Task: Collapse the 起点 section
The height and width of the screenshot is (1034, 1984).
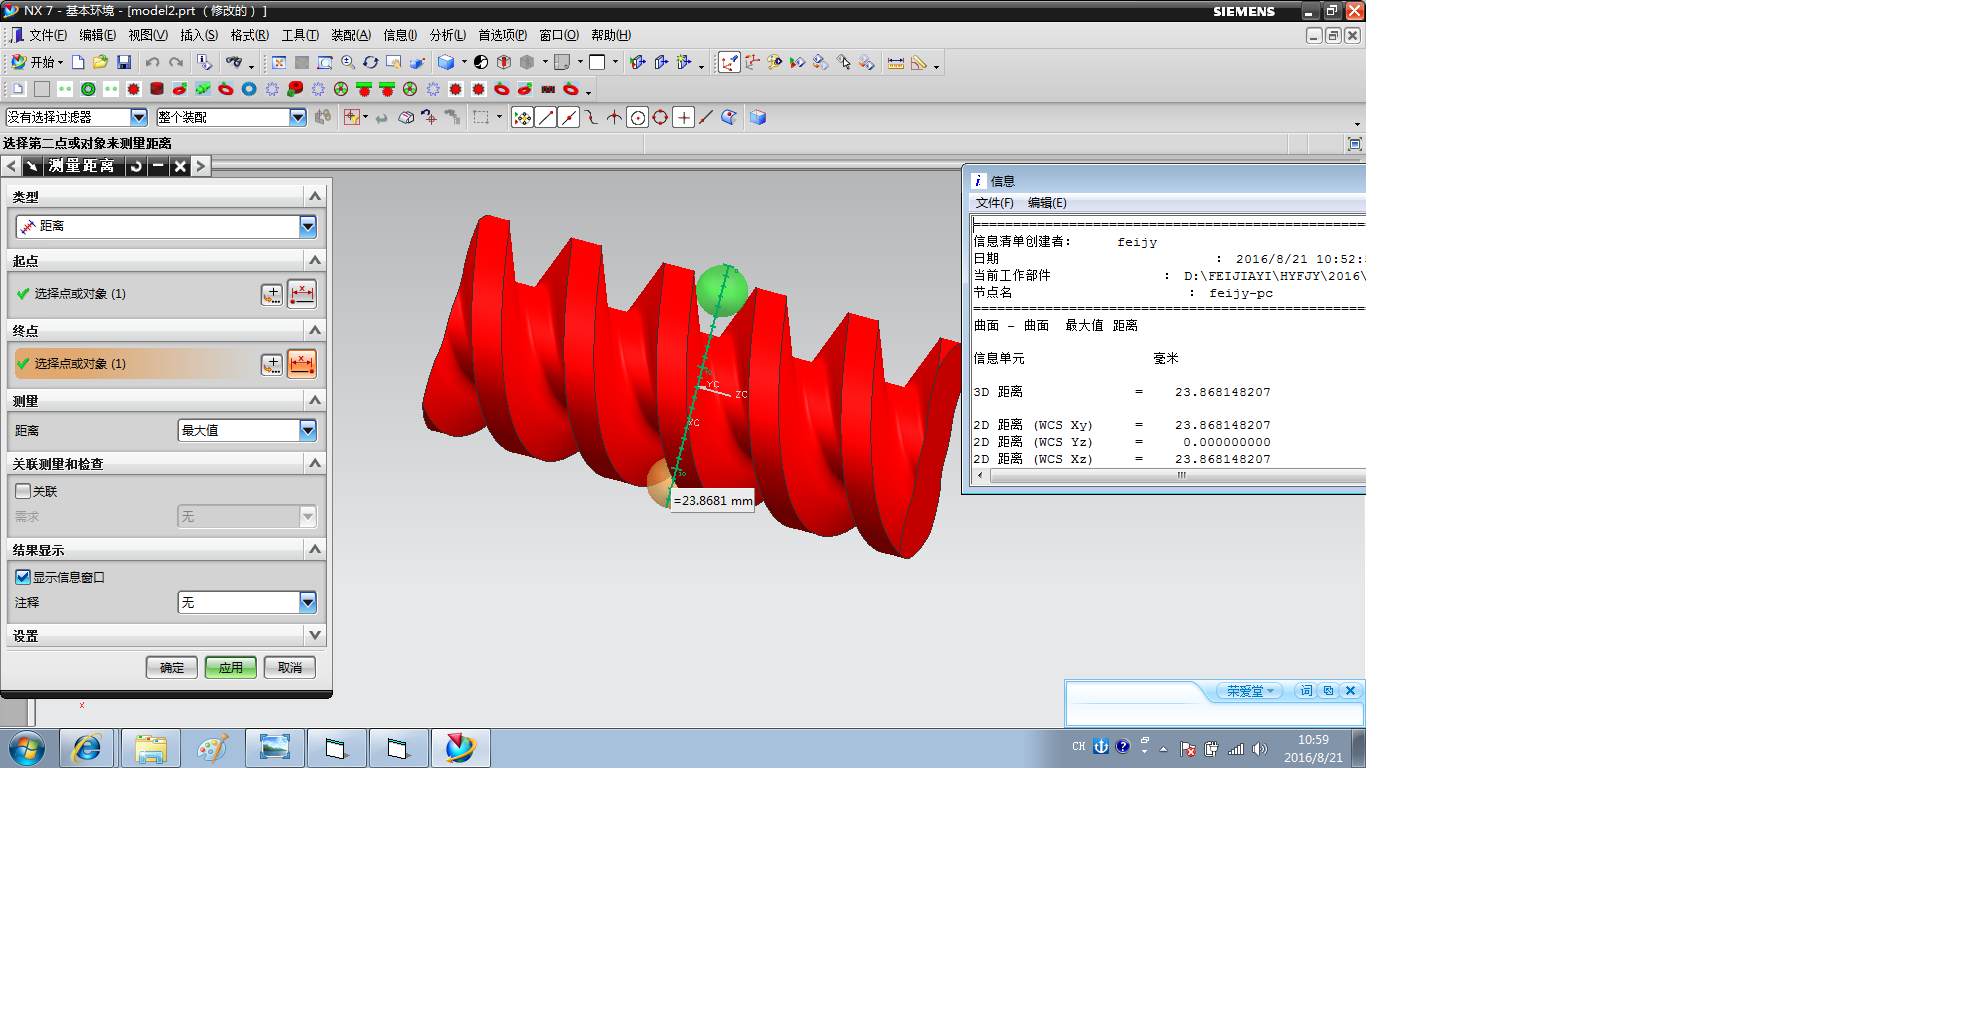Action: pos(315,260)
